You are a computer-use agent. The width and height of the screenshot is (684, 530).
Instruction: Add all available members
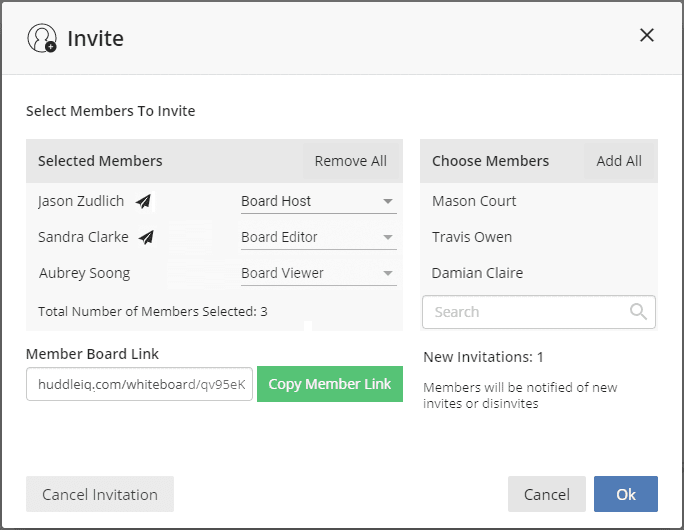coord(619,161)
